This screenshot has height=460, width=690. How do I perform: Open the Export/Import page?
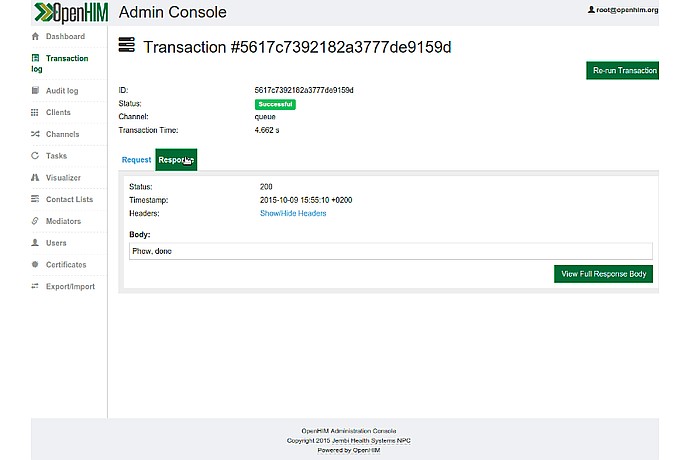(x=70, y=287)
